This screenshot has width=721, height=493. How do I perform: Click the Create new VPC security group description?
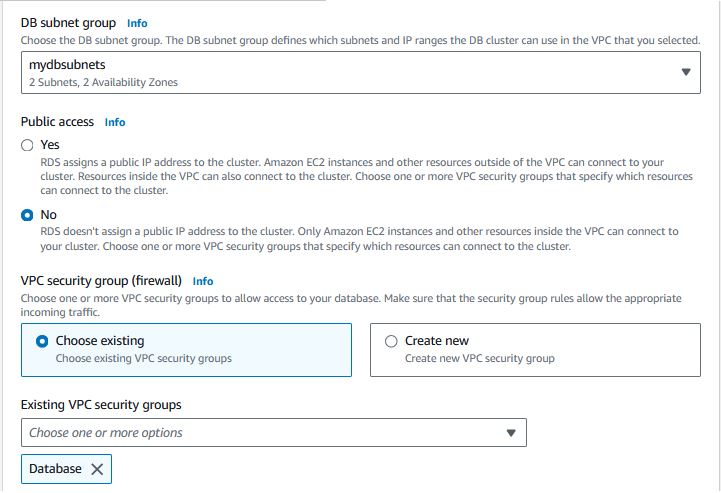(x=480, y=358)
